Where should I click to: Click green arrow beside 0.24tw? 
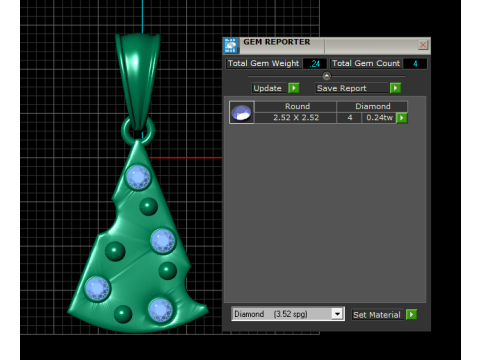coord(402,118)
